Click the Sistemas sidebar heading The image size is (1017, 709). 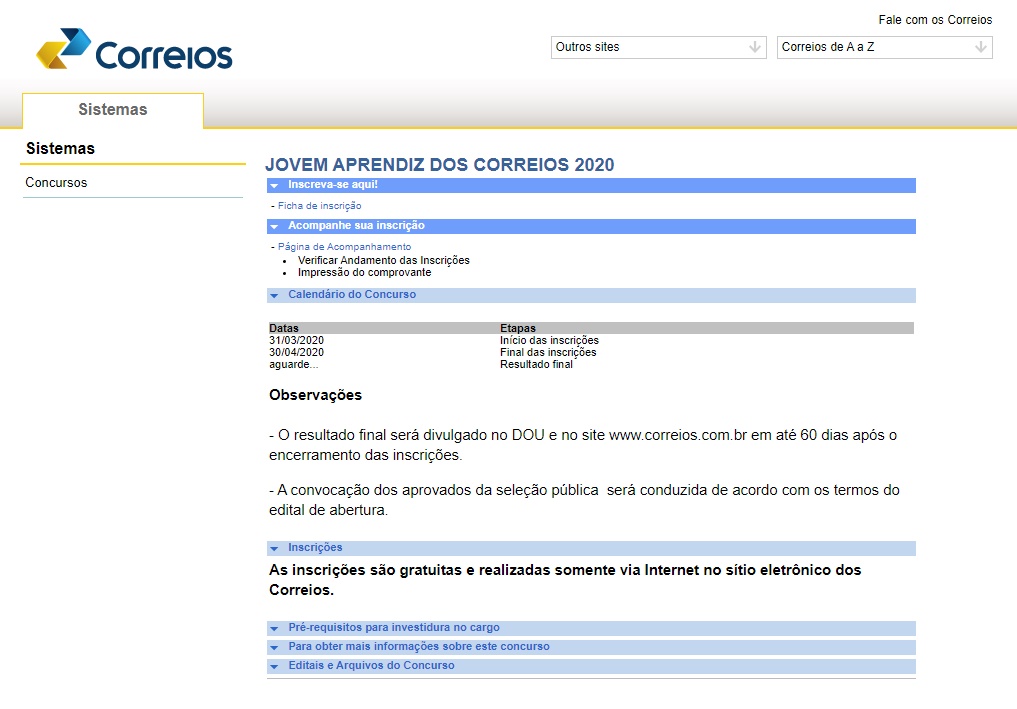[x=60, y=149]
